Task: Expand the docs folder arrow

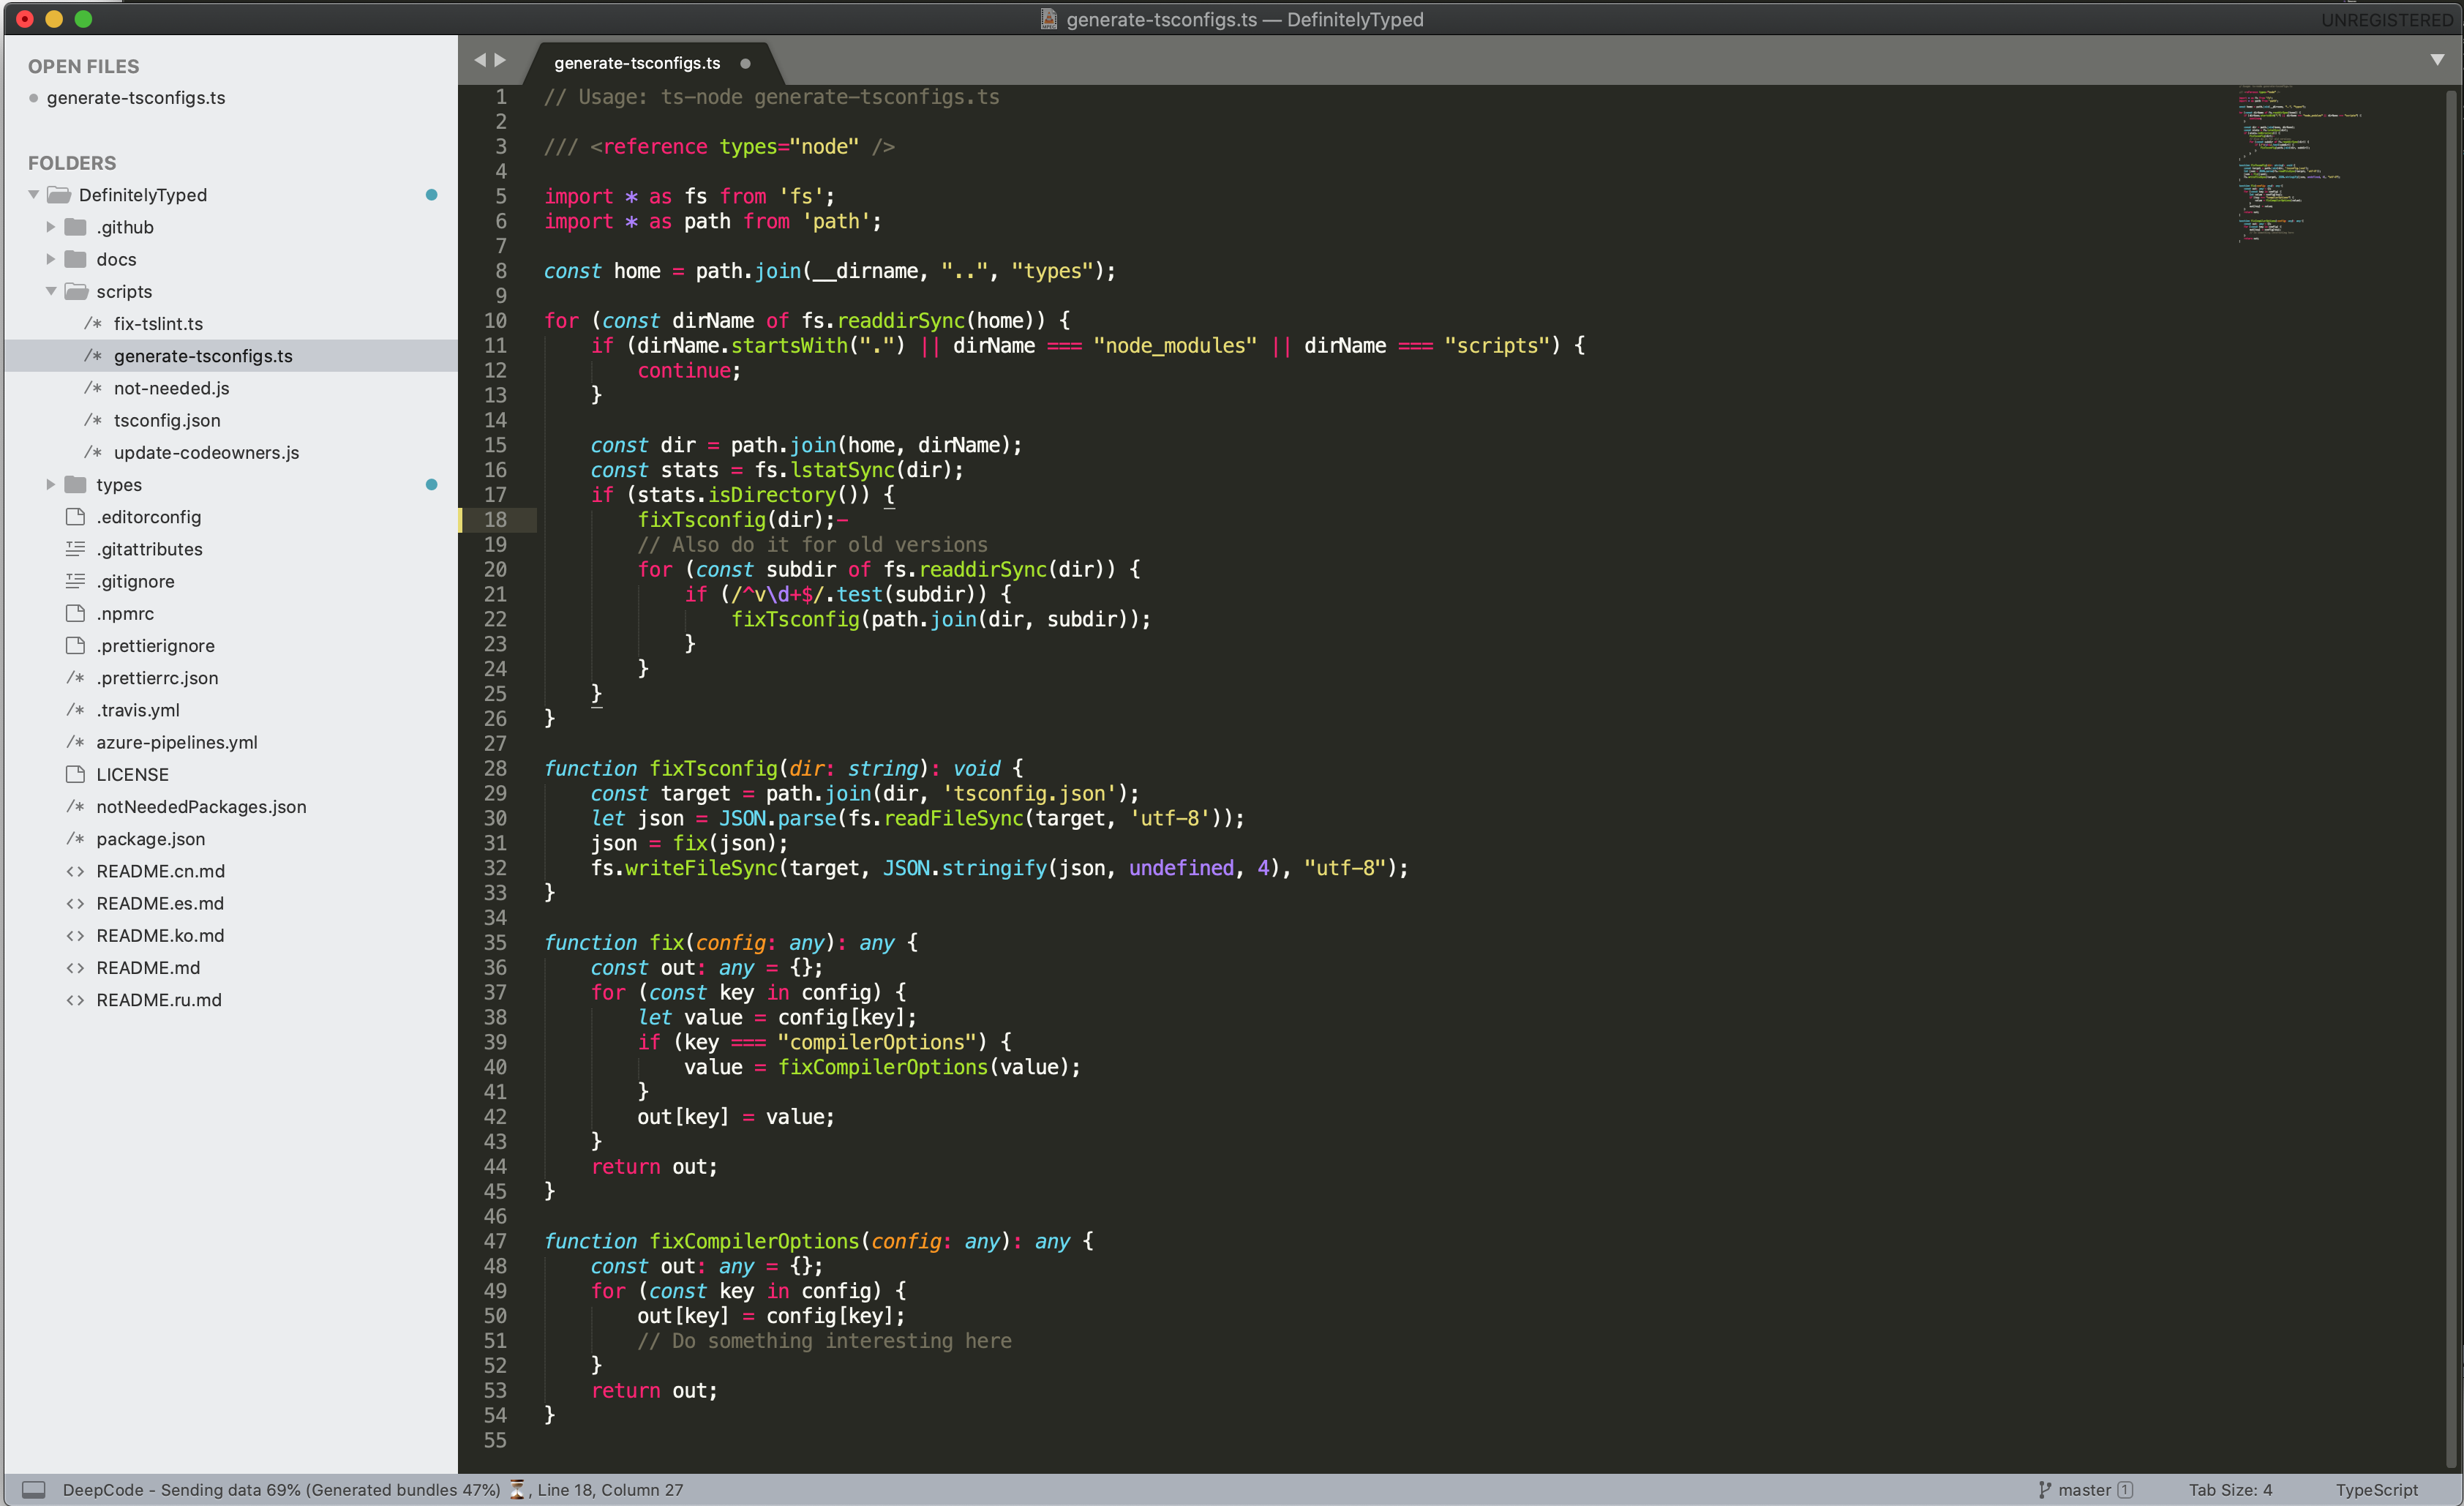Action: 50,259
